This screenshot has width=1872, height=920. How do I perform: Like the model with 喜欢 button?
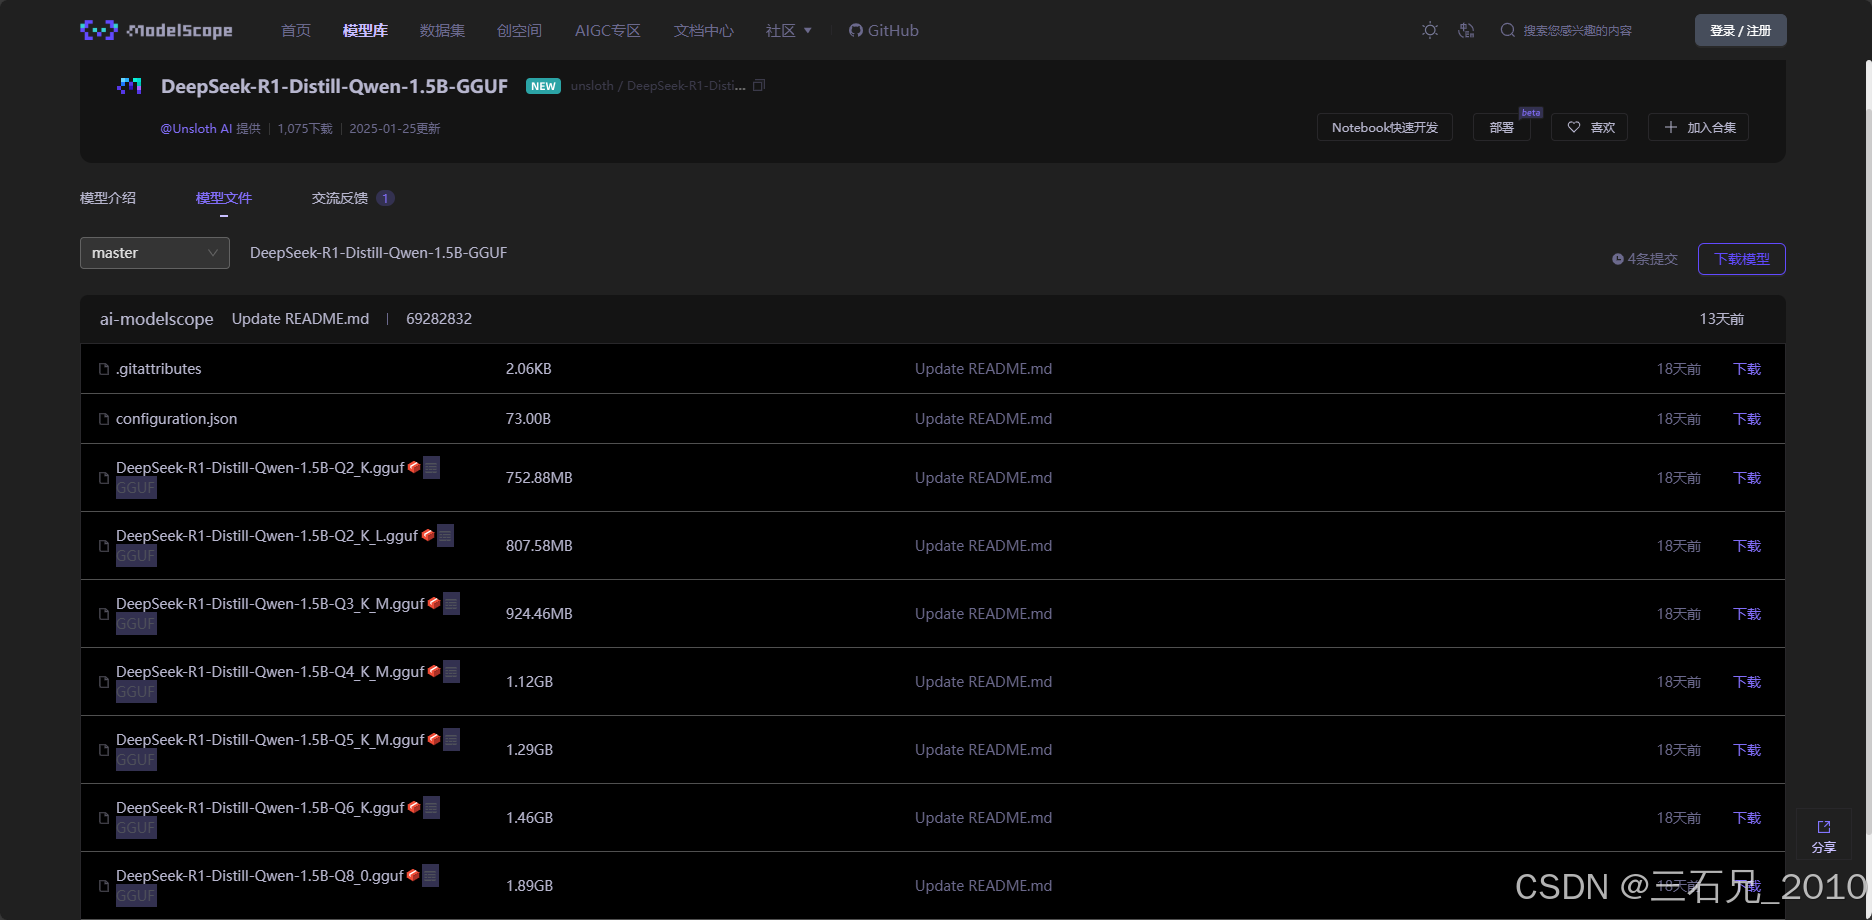click(x=1590, y=127)
